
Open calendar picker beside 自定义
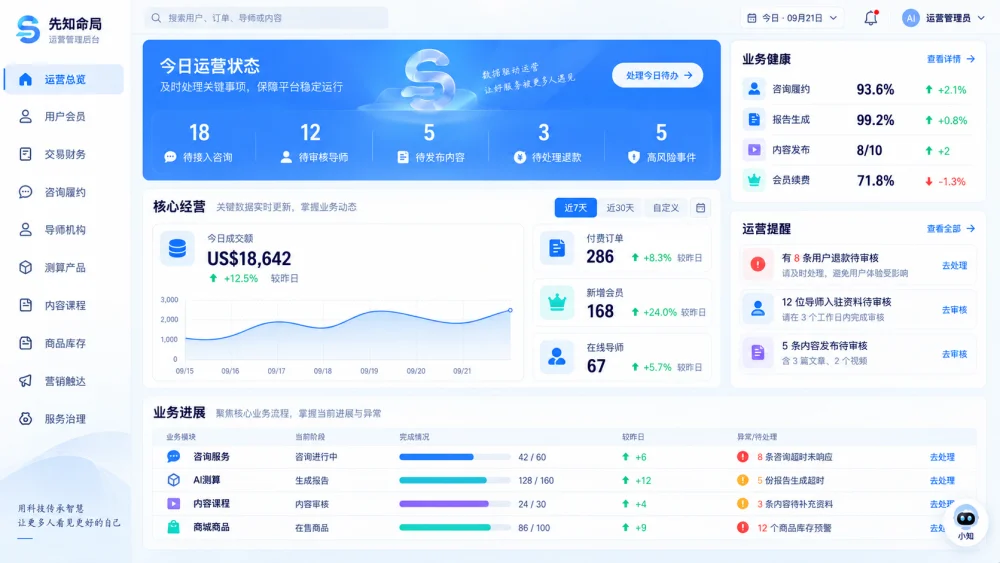700,208
